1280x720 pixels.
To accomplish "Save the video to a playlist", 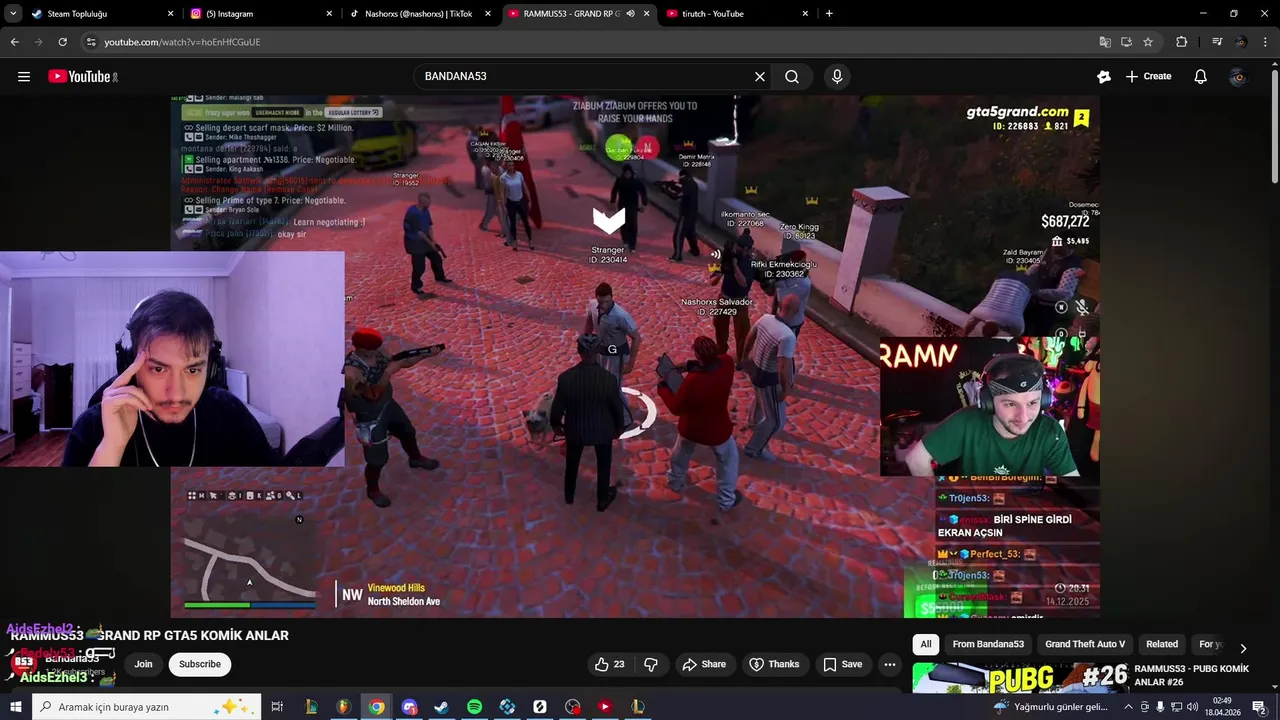I will (x=842, y=664).
